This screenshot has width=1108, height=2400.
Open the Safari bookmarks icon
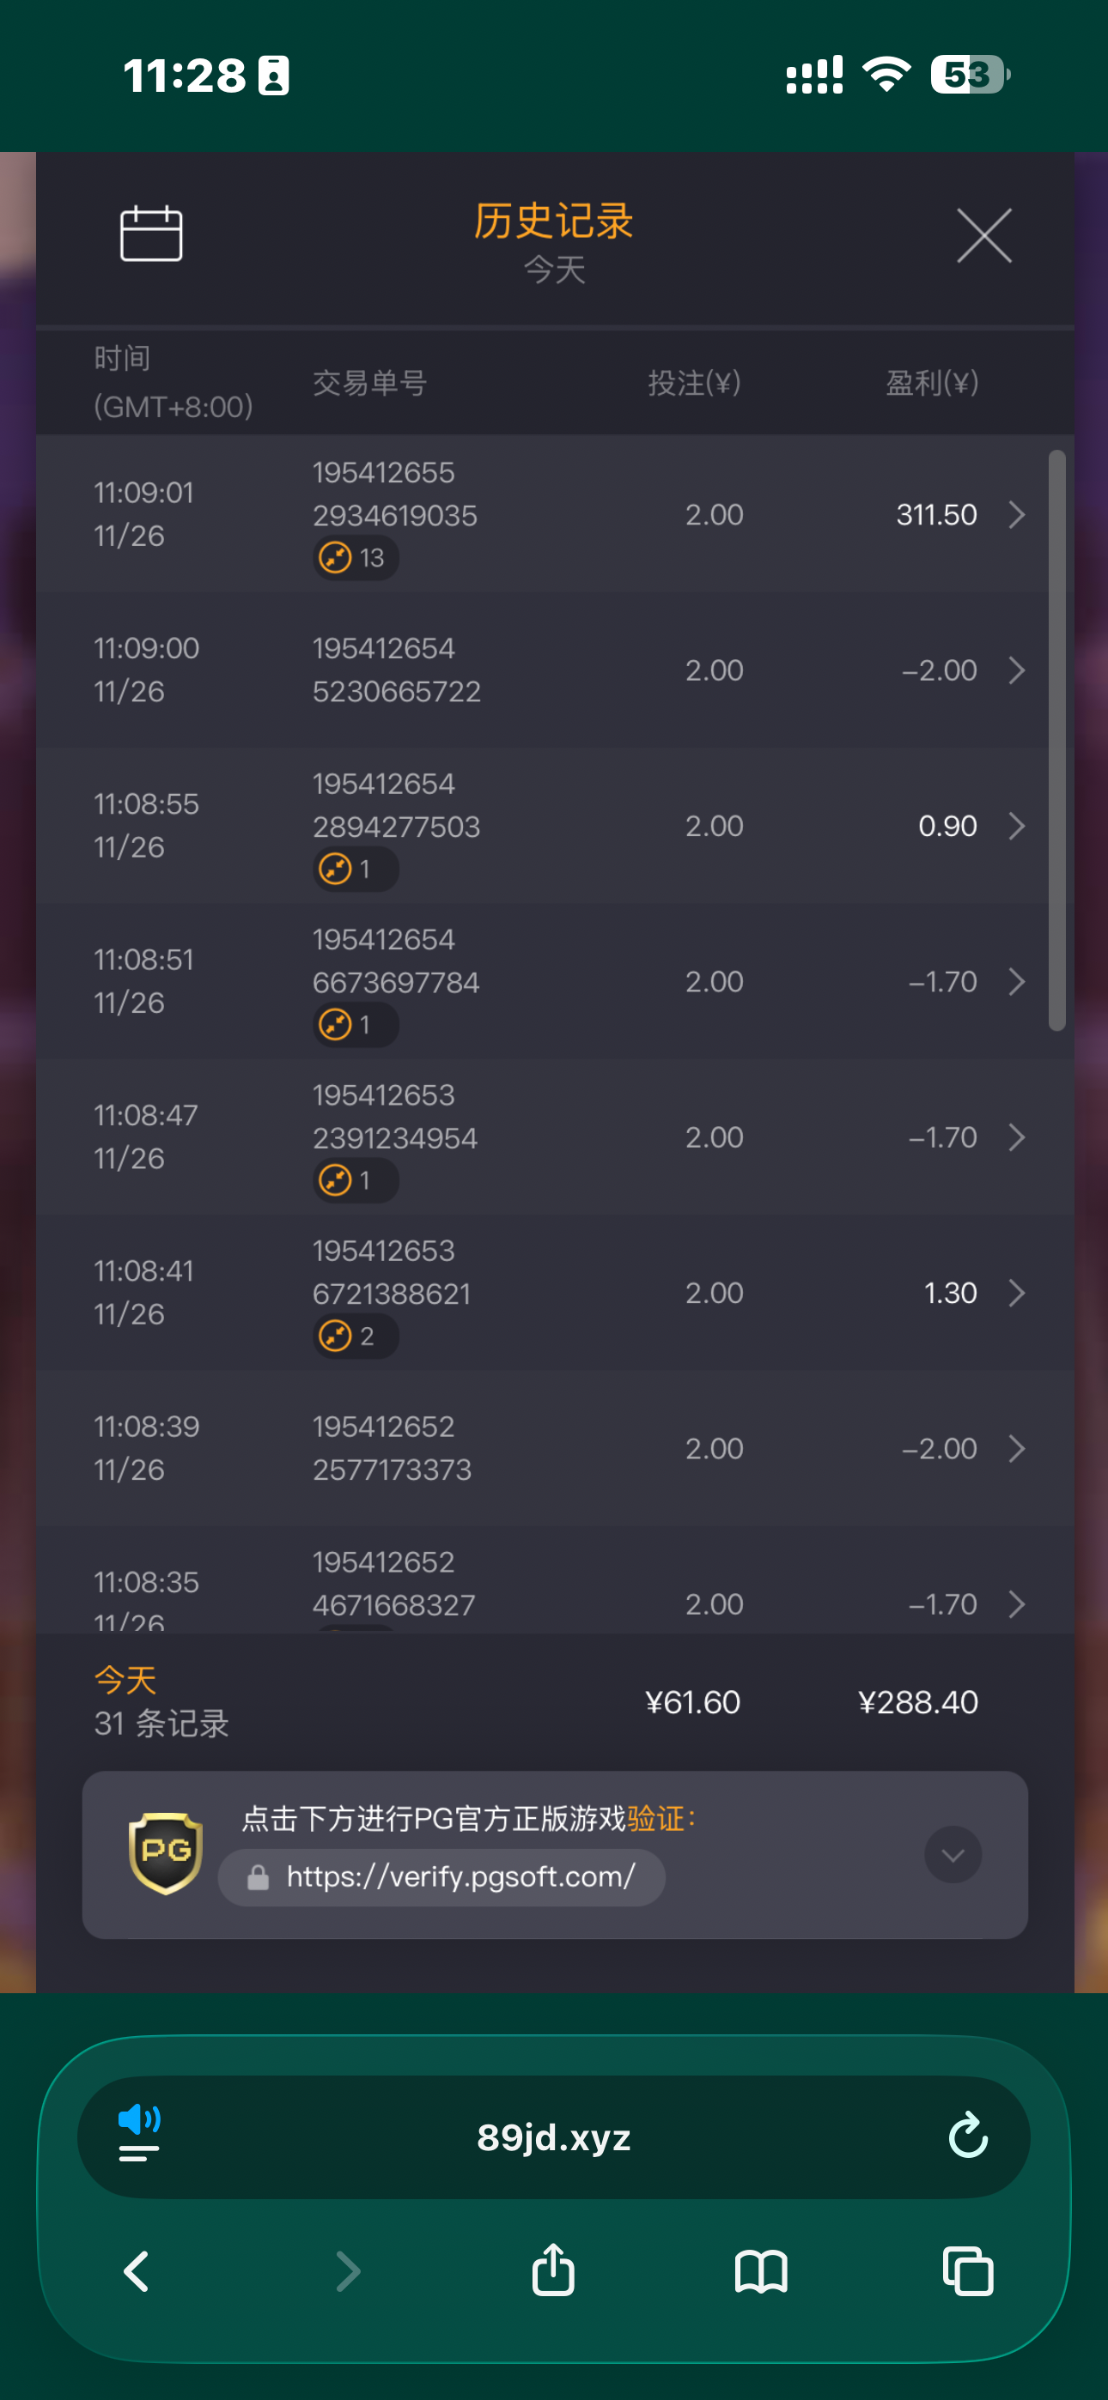pyautogui.click(x=761, y=2271)
